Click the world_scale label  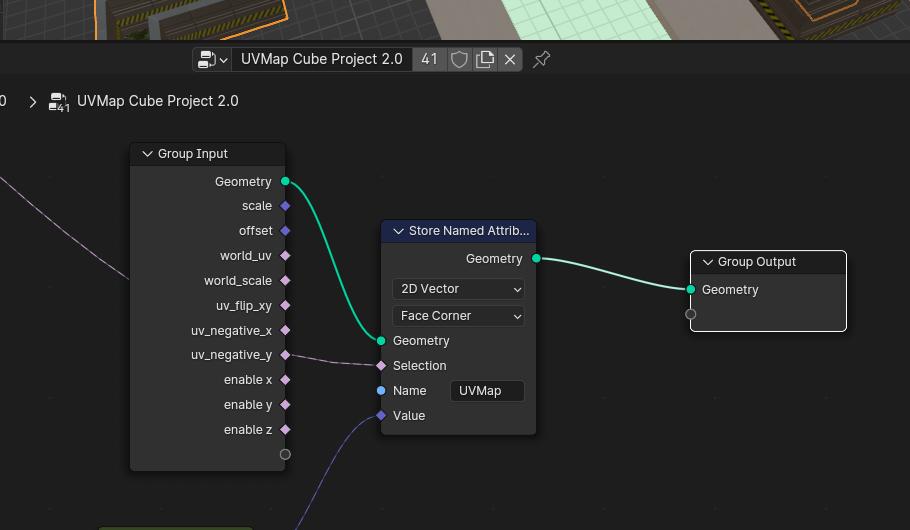pos(238,281)
